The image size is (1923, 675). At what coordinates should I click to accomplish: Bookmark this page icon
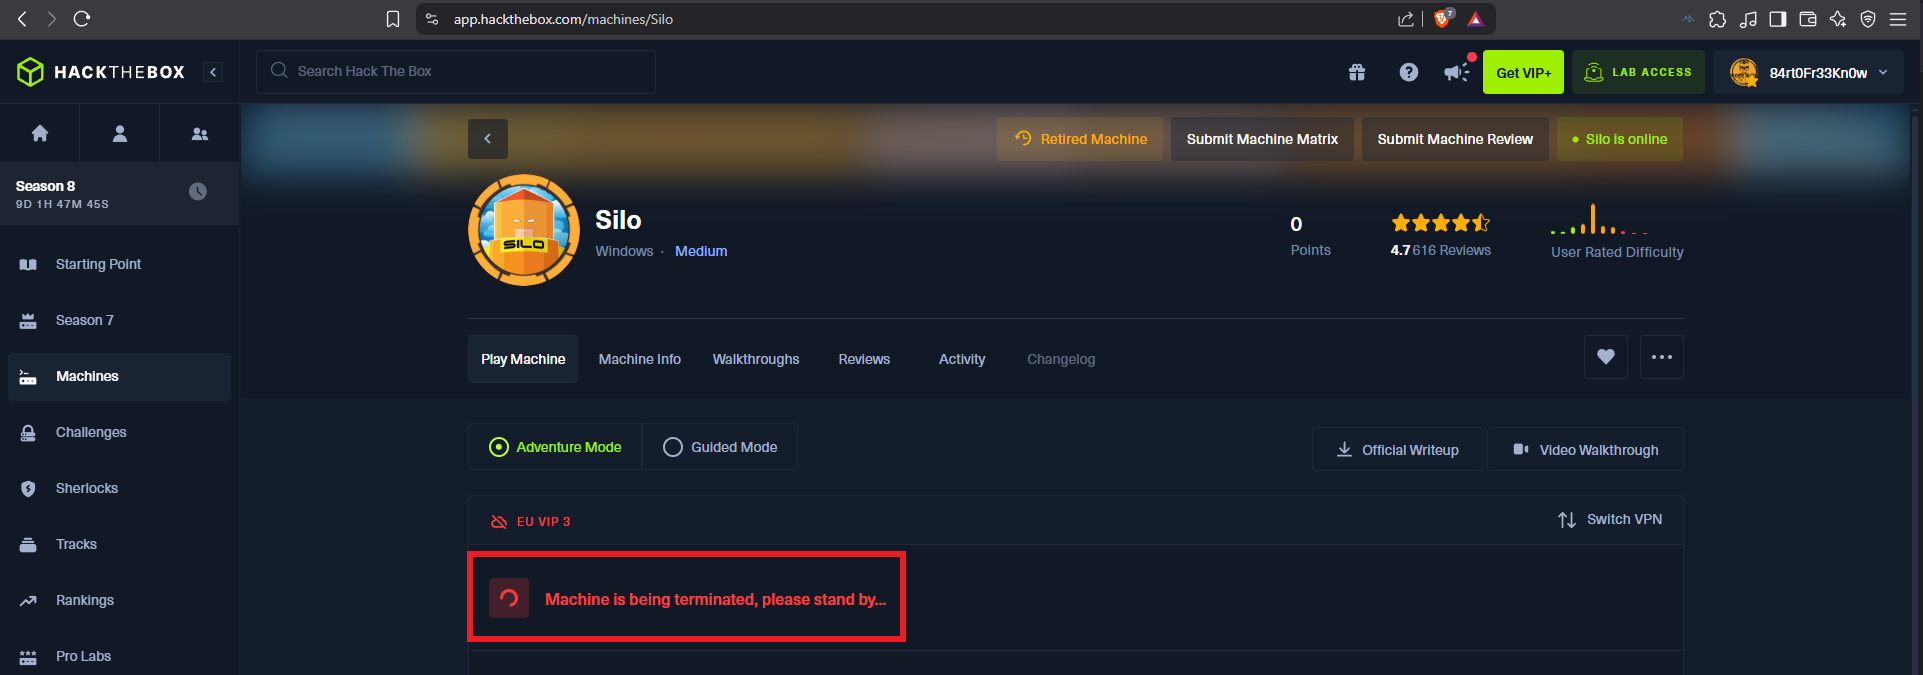[x=393, y=19]
